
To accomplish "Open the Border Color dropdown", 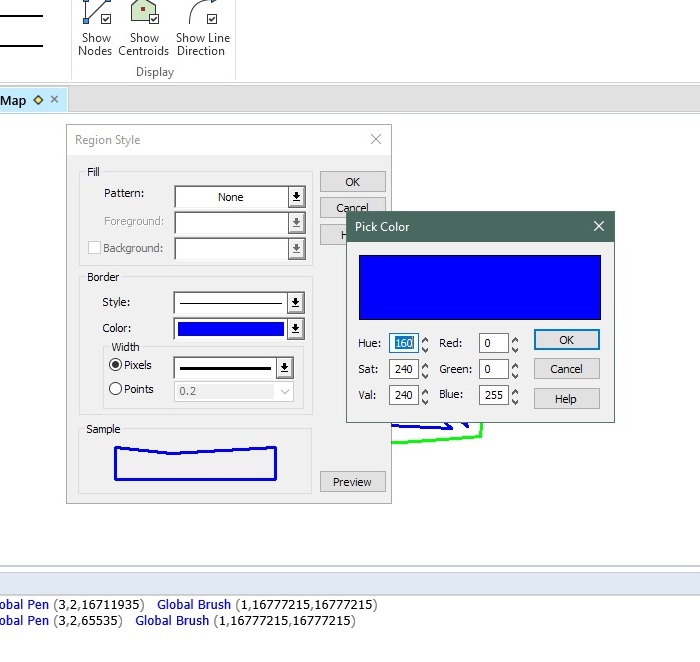I will coord(296,328).
